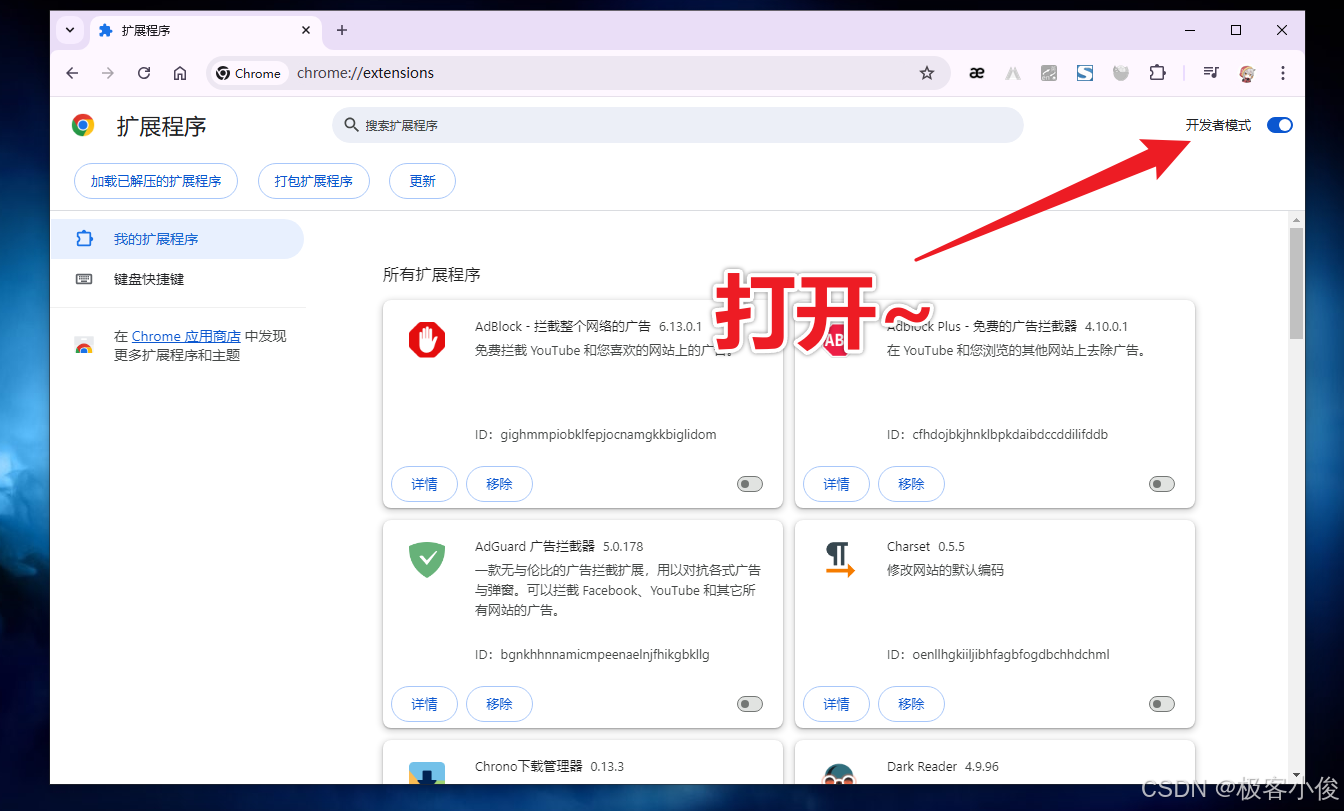Click the AdGuard green shield icon

[x=427, y=559]
